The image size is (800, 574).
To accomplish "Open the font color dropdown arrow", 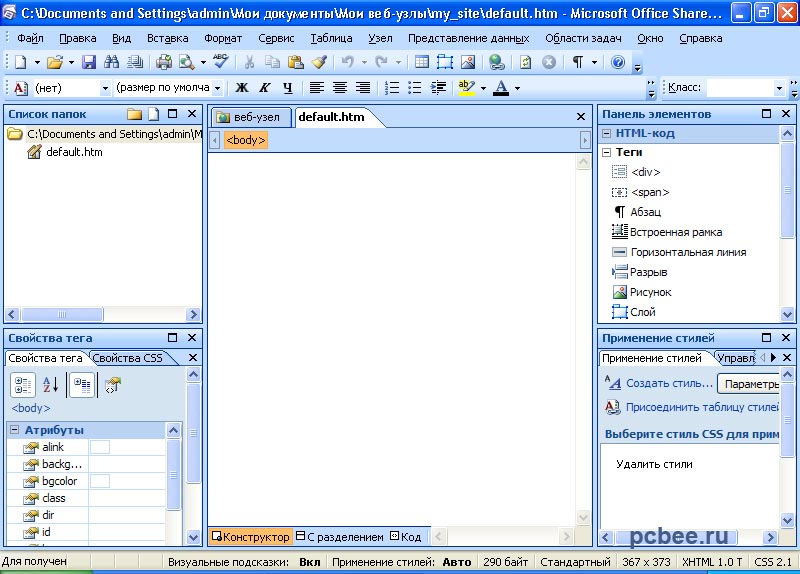I will point(517,88).
